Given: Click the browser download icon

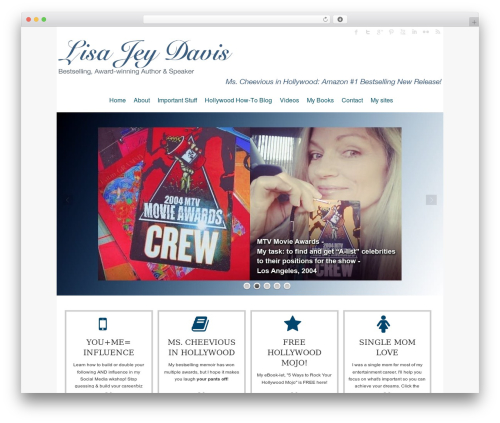Looking at the screenshot, I should point(340,19).
